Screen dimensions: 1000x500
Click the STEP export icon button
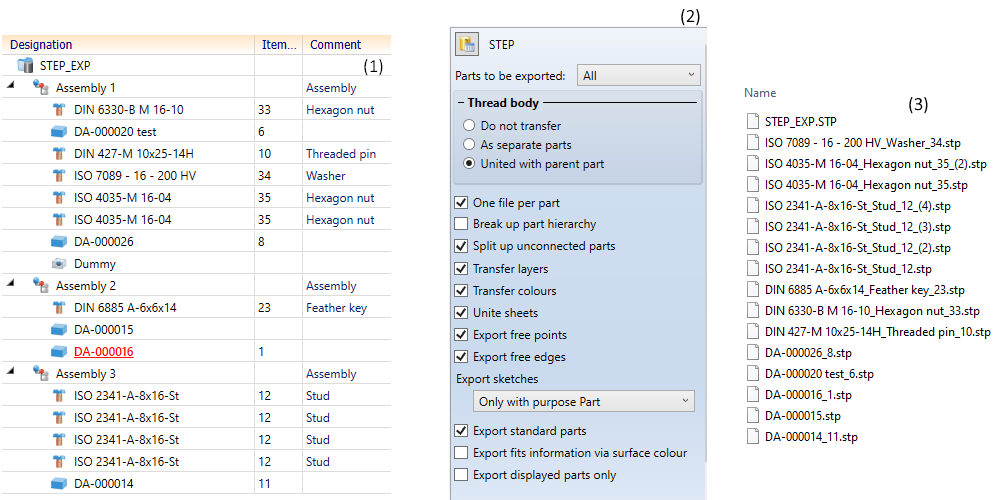point(467,44)
